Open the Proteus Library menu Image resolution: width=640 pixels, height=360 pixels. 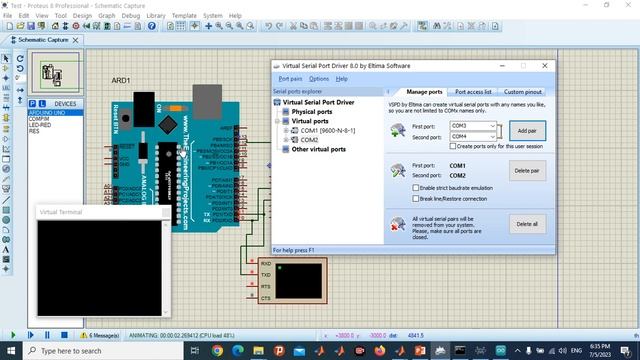click(156, 16)
